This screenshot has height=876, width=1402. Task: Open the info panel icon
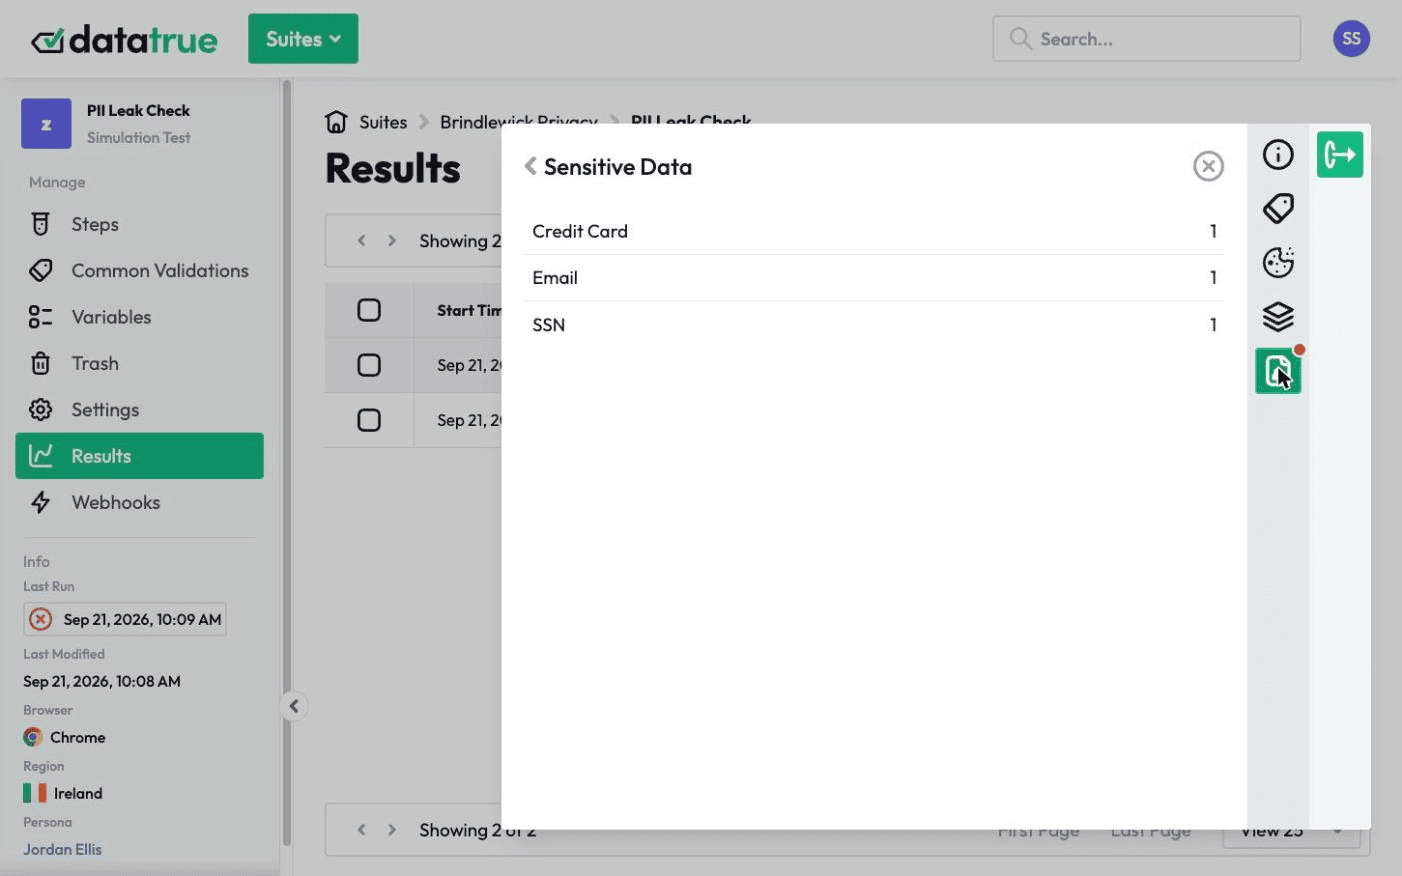[1278, 155]
